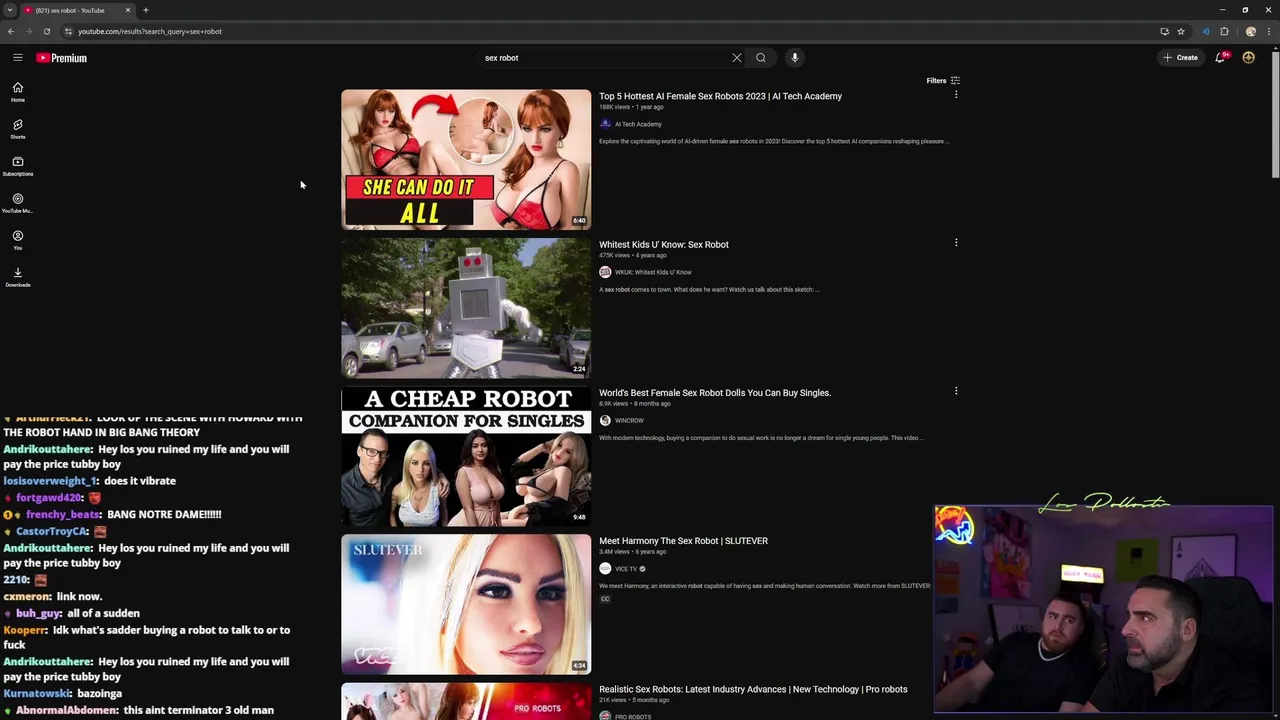
Task: Go to the YouTube Premium home logo
Action: click(x=62, y=58)
